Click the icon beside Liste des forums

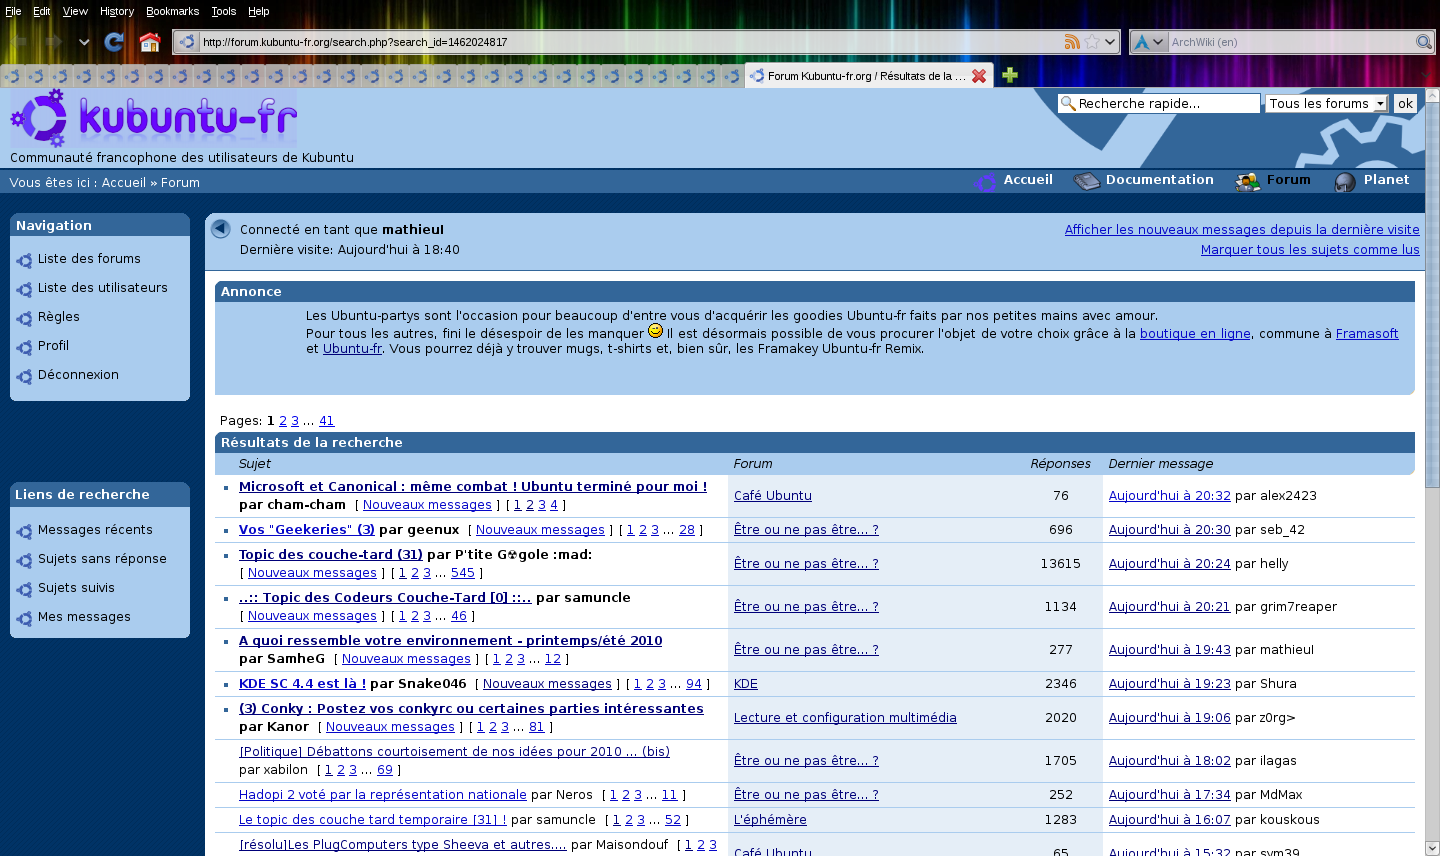(24, 260)
